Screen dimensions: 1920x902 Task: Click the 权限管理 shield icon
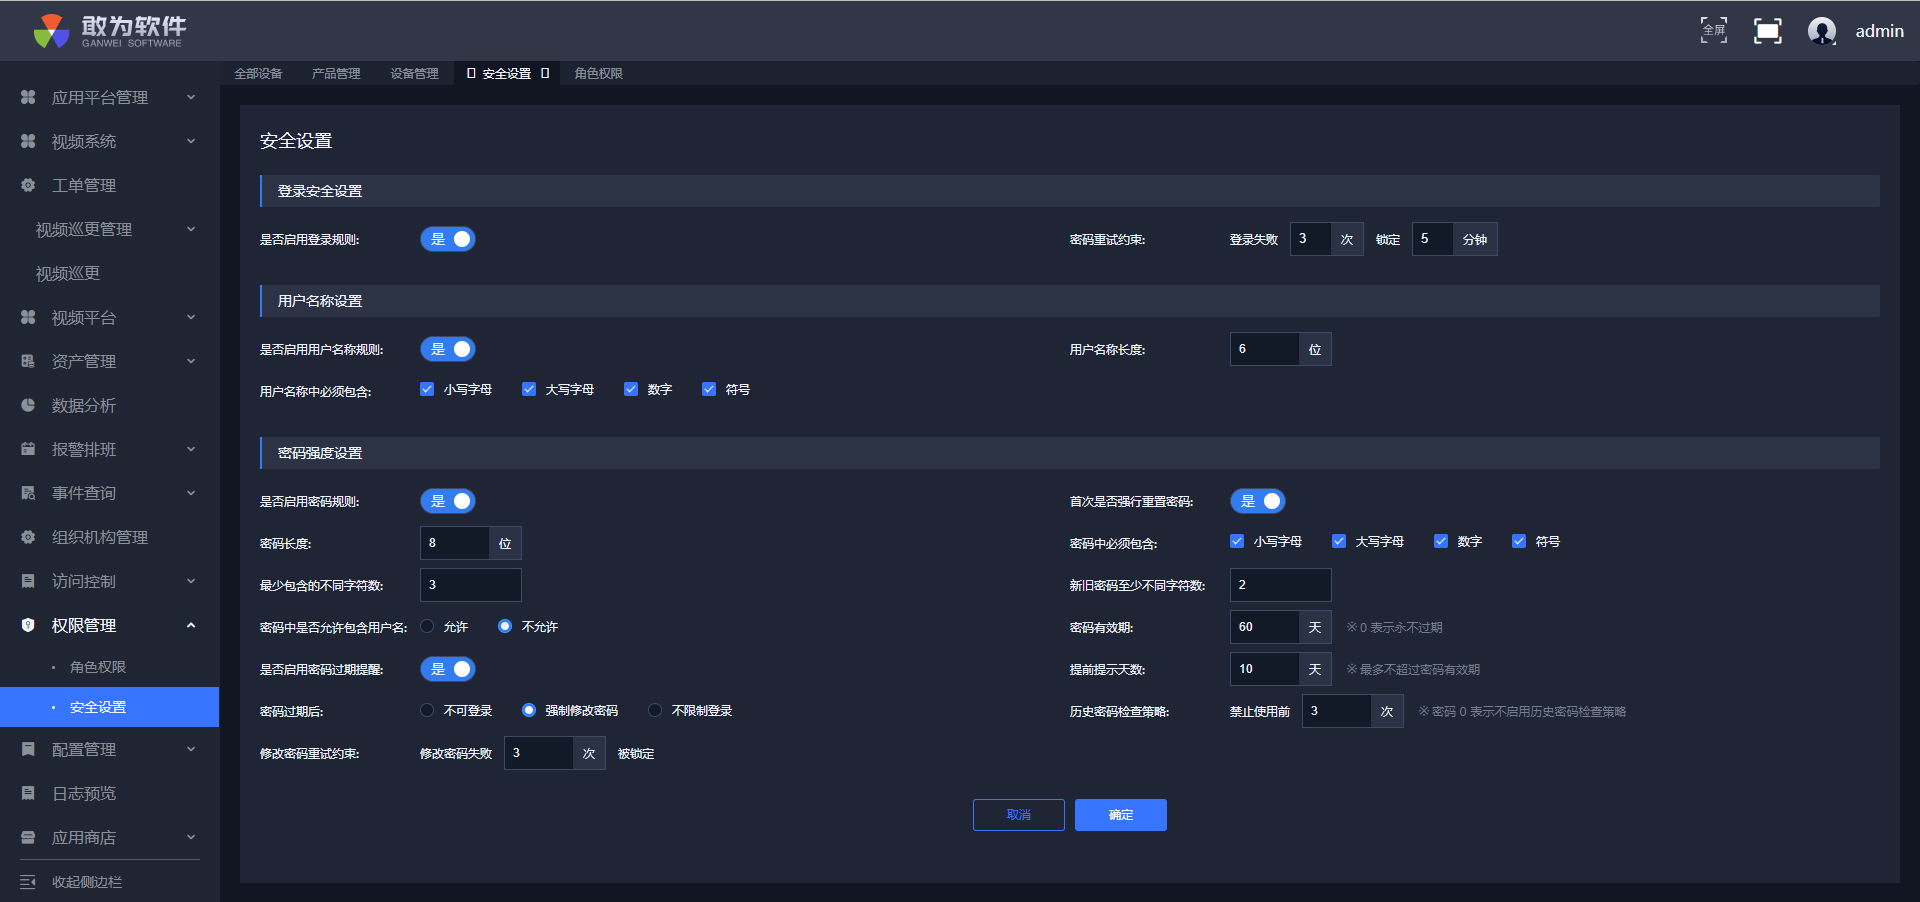pyautogui.click(x=28, y=625)
